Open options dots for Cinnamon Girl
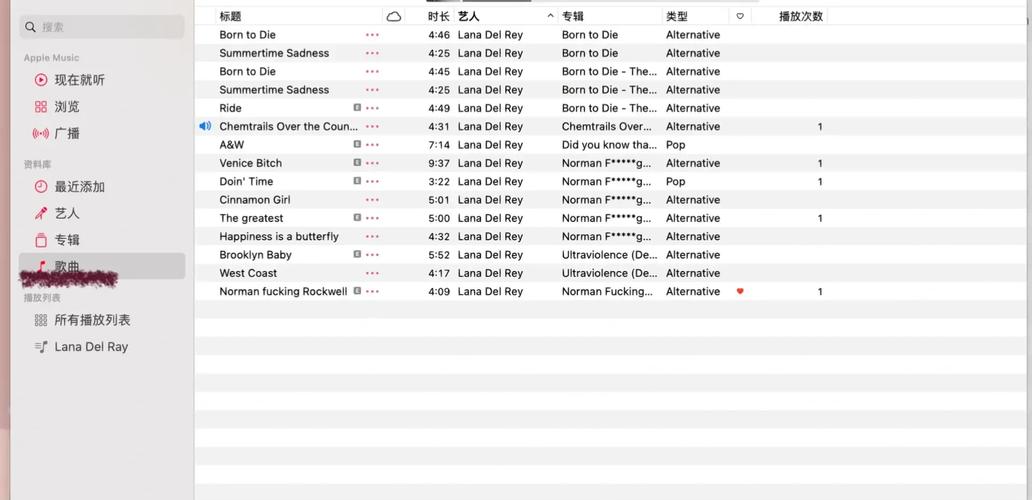 coord(373,201)
